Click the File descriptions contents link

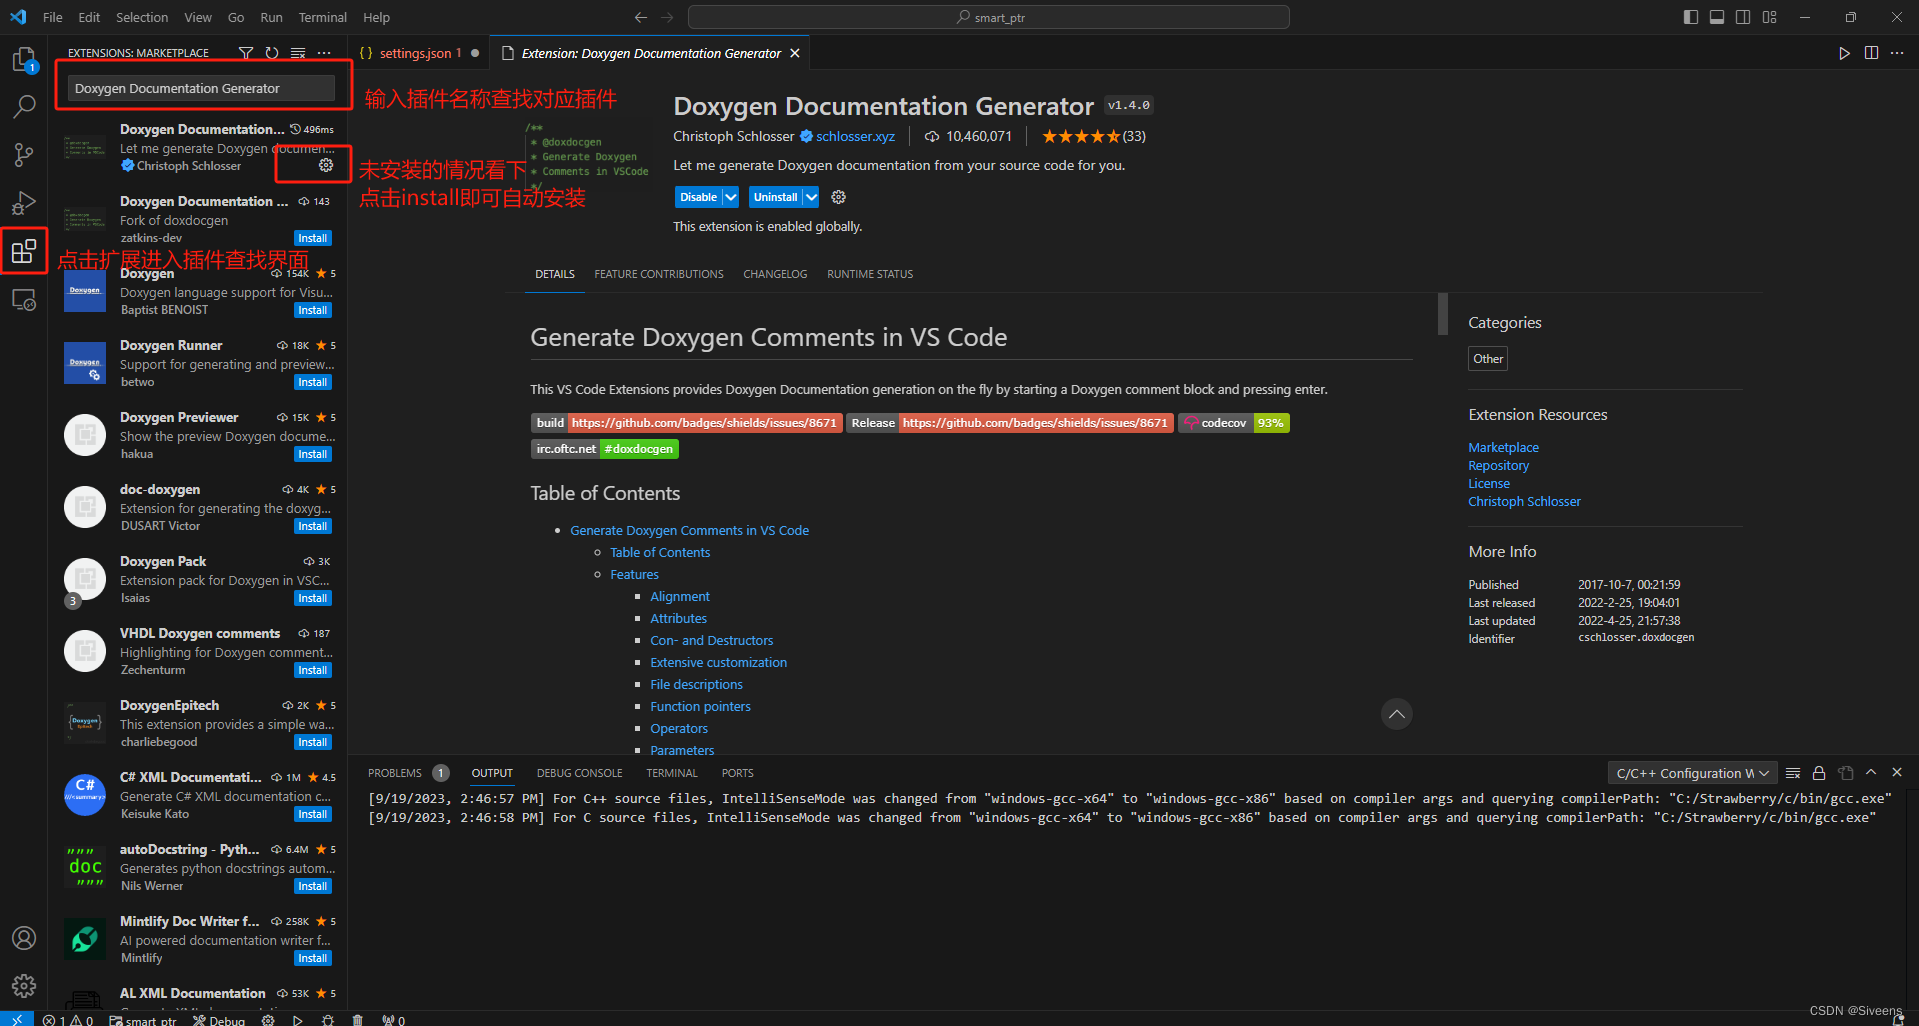pyautogui.click(x=696, y=684)
